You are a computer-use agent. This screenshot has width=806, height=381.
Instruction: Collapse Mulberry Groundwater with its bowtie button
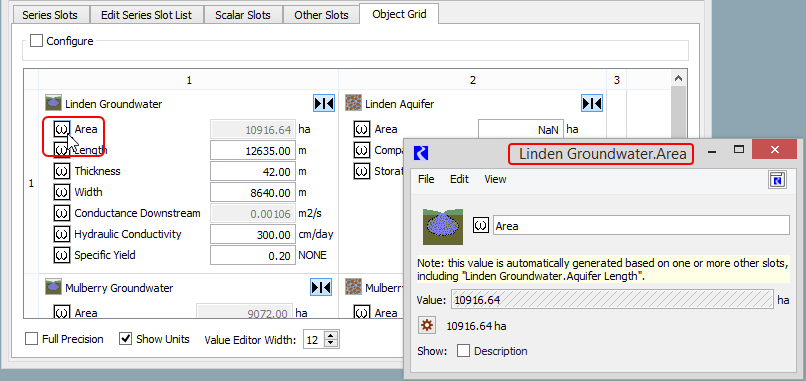pyautogui.click(x=321, y=287)
